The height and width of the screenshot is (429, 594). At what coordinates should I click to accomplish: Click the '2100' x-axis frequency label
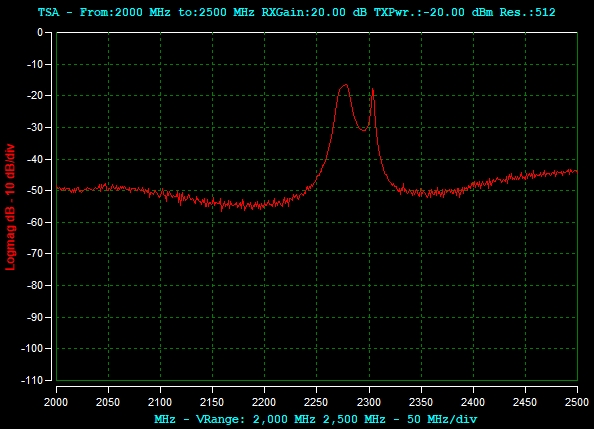pos(160,402)
